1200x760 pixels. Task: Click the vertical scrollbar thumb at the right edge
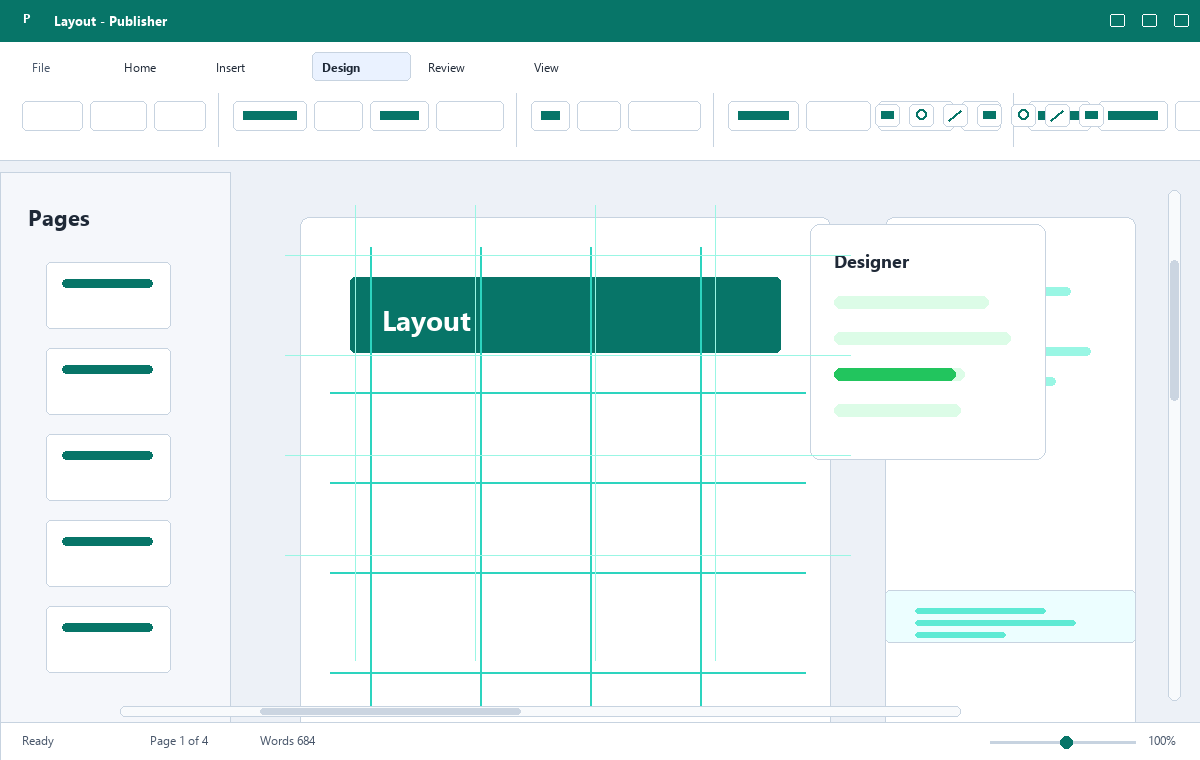pos(1174,330)
